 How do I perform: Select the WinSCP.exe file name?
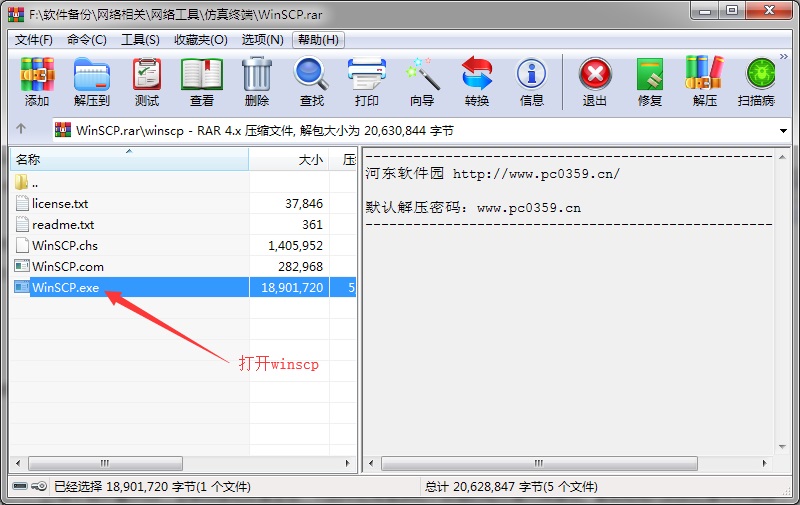pos(65,288)
